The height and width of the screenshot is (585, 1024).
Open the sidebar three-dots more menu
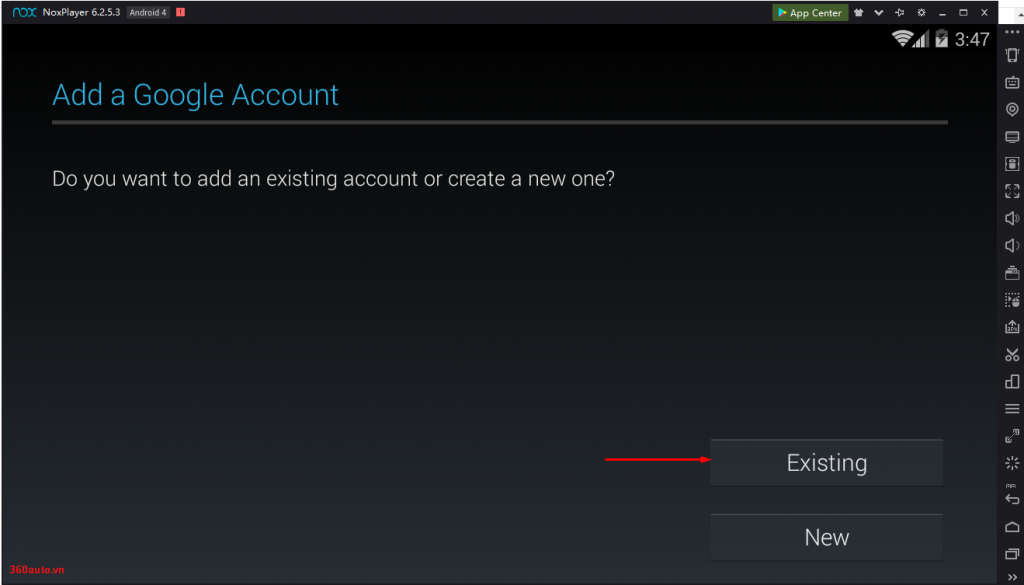1012,32
